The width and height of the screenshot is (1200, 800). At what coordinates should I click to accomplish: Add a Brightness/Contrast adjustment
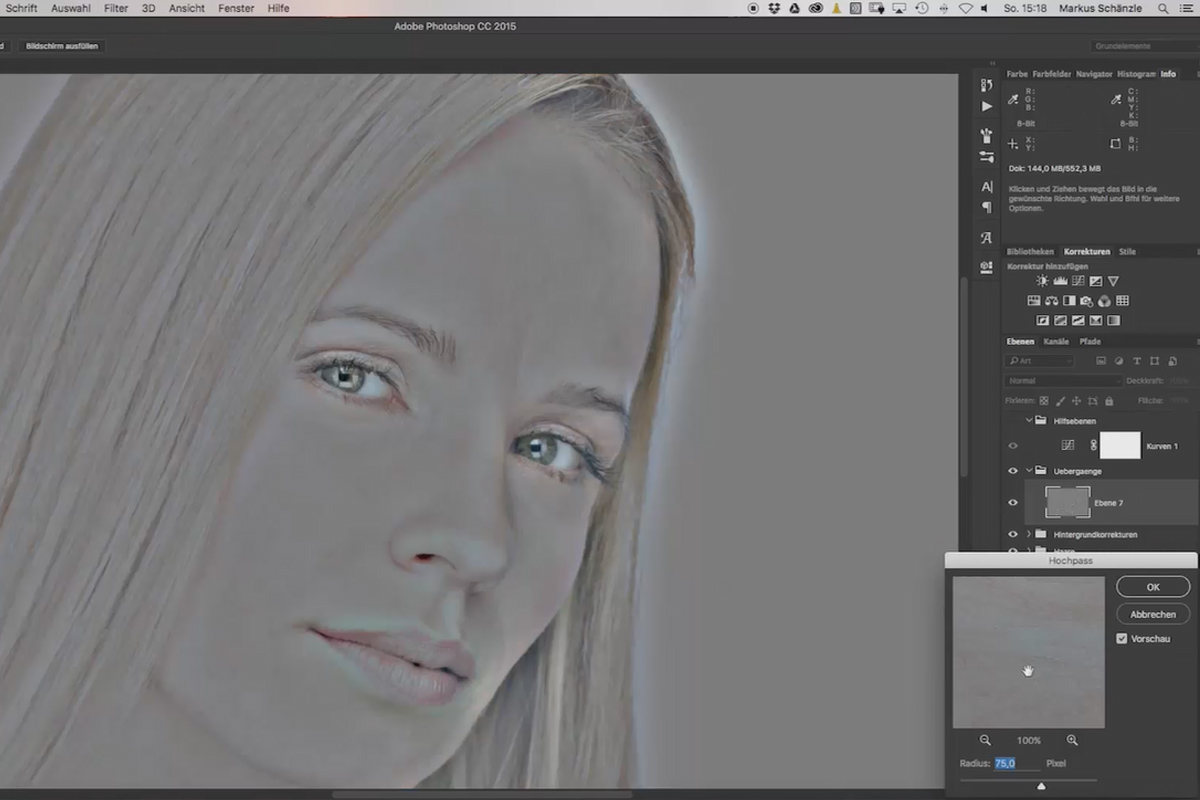1042,281
